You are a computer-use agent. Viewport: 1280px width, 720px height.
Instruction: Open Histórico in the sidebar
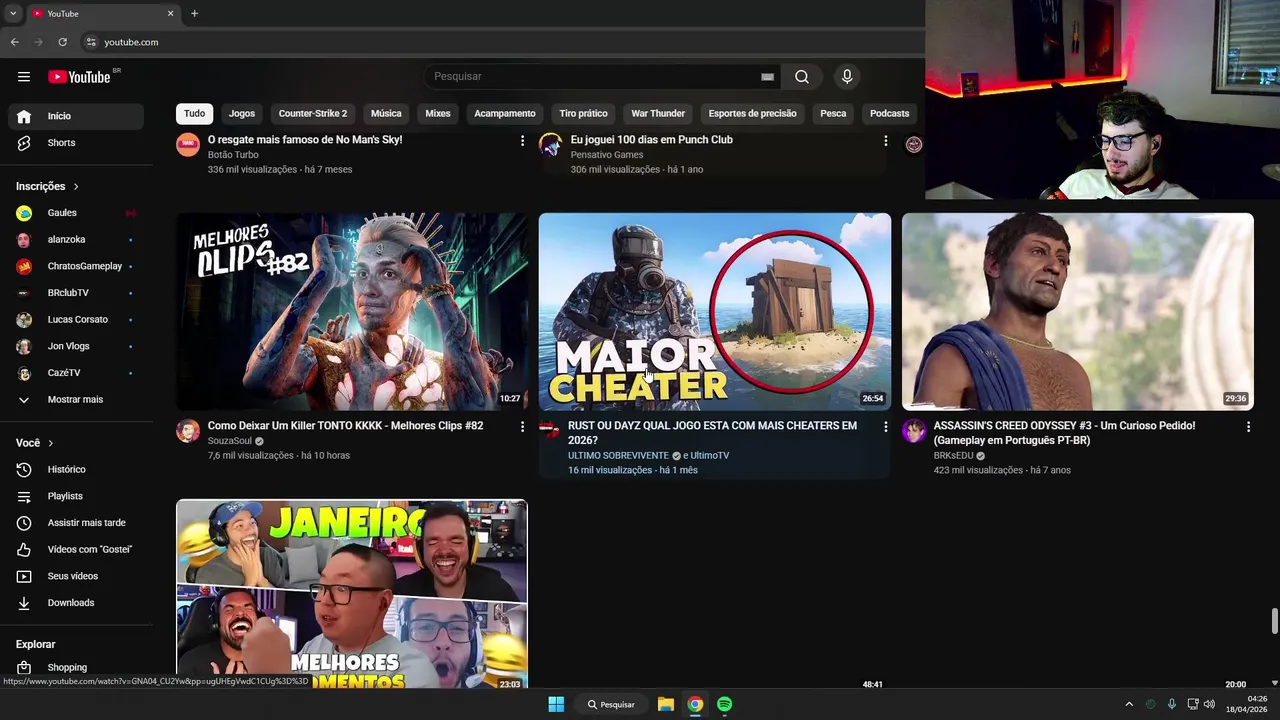tap(76, 470)
